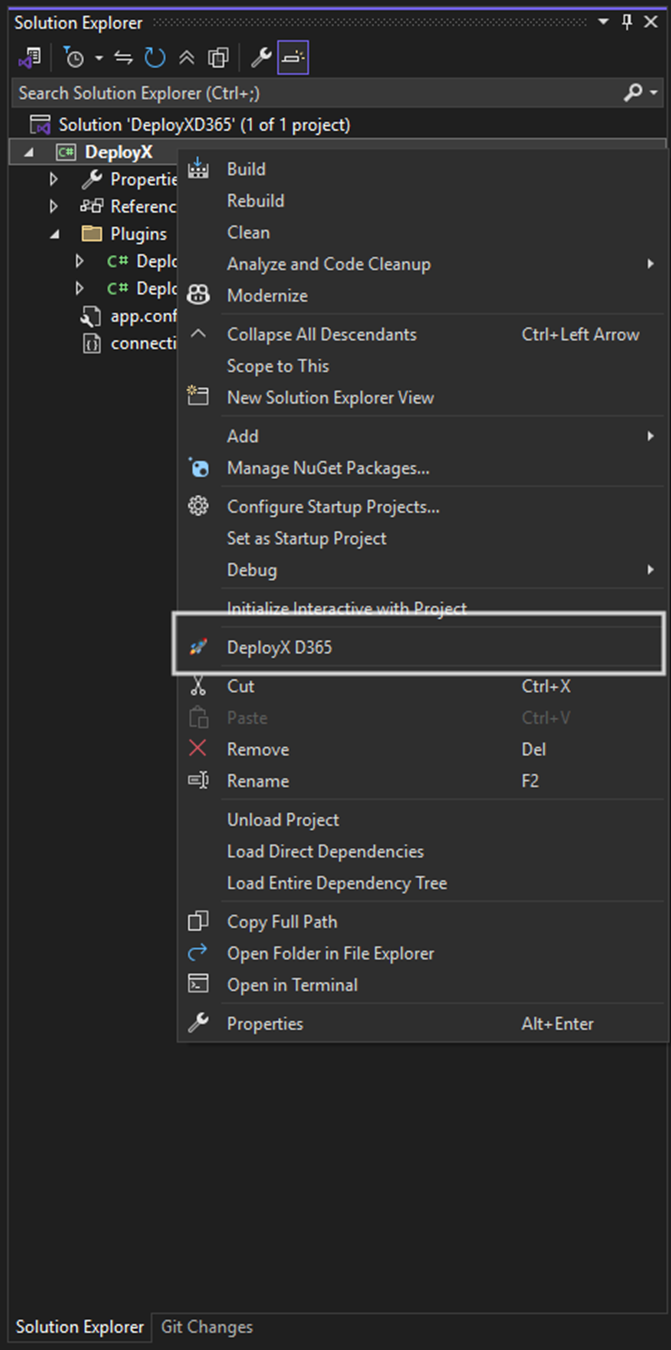Choose Collapse All Descendants

(x=322, y=334)
